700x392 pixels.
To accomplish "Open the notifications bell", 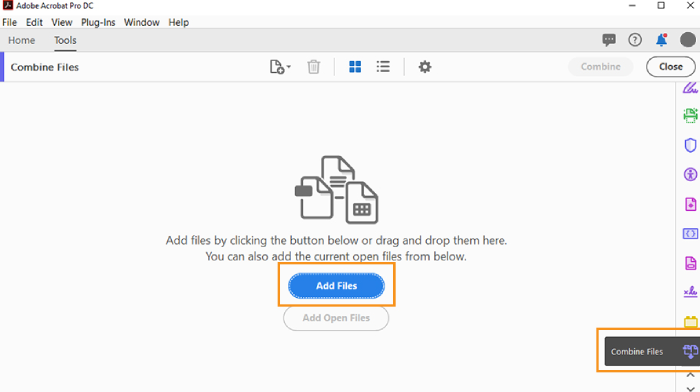I will [661, 40].
